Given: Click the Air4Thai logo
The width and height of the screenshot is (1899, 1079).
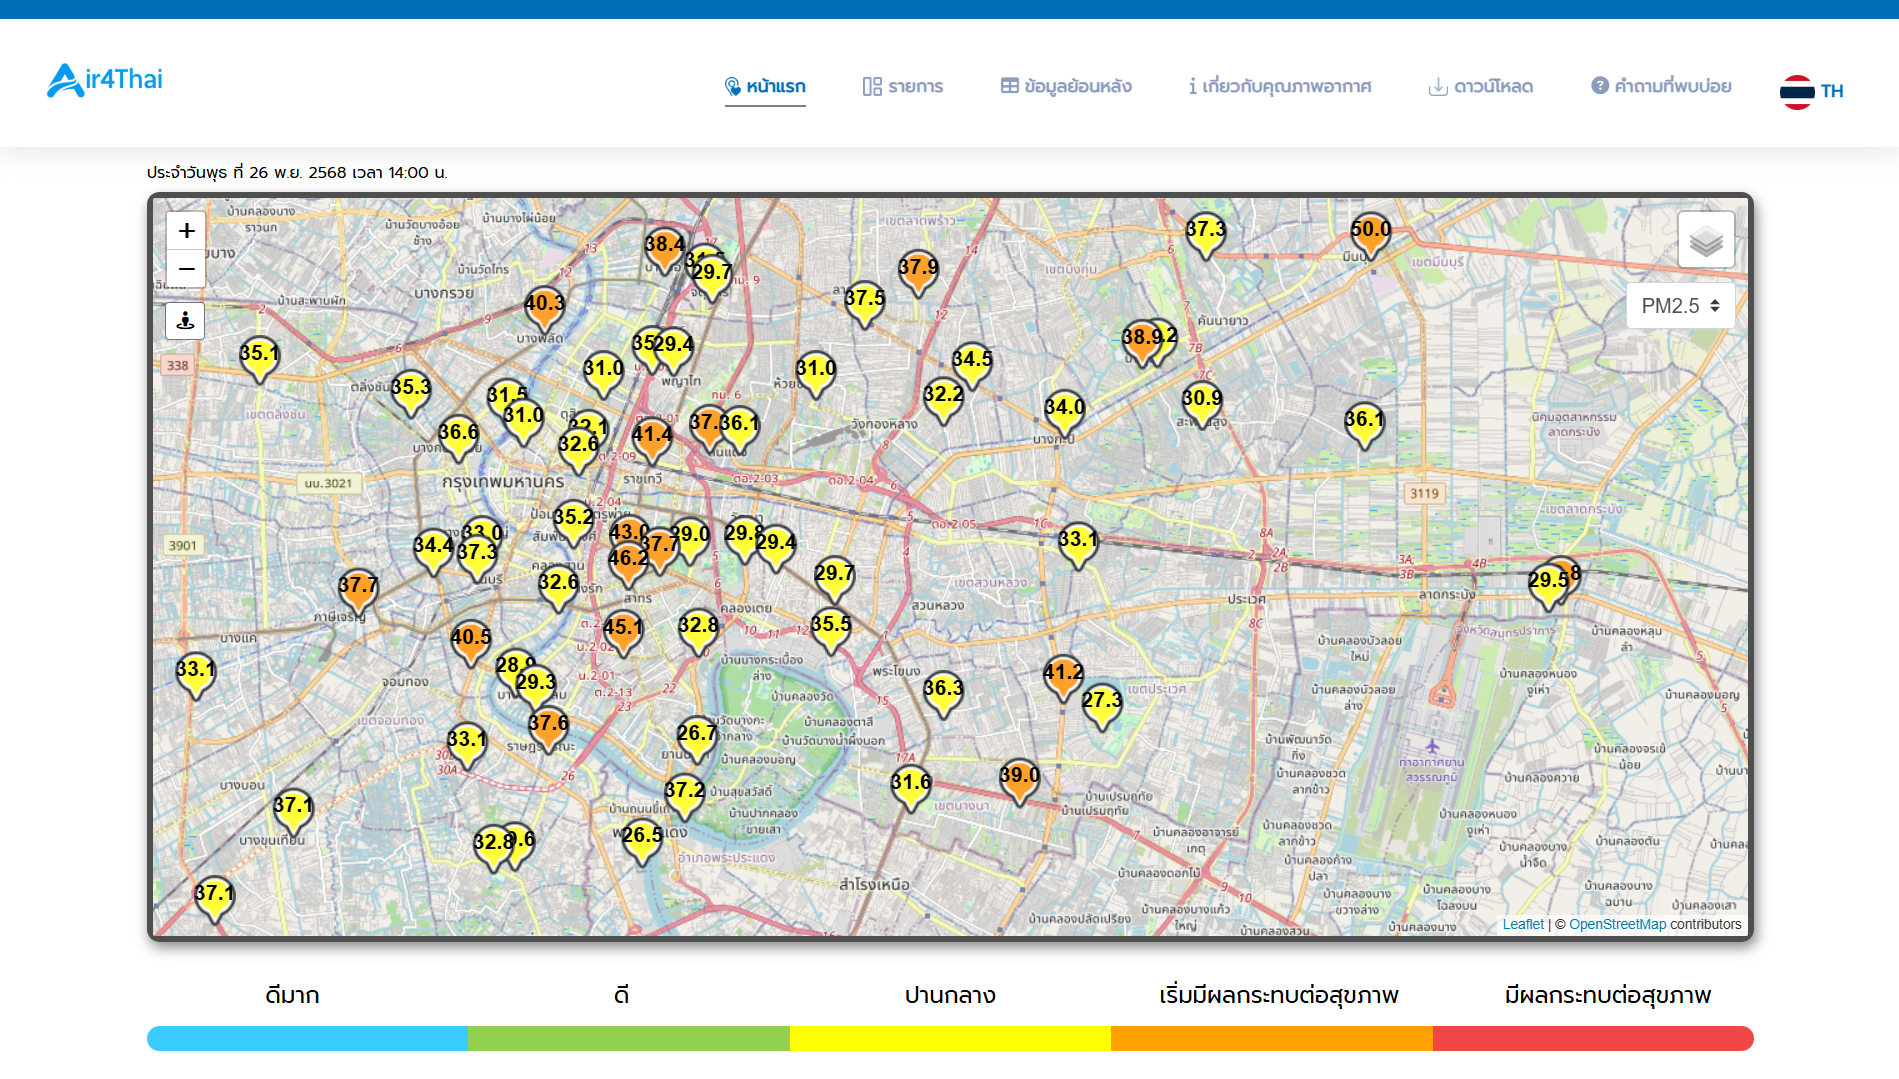Looking at the screenshot, I should point(105,80).
